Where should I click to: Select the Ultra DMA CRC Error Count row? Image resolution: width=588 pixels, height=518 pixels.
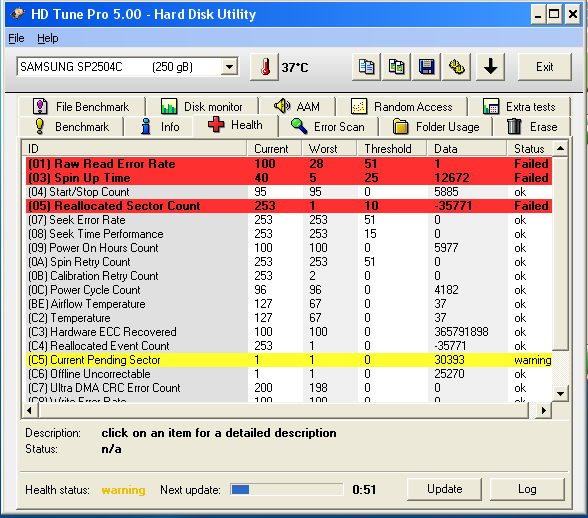click(x=289, y=388)
